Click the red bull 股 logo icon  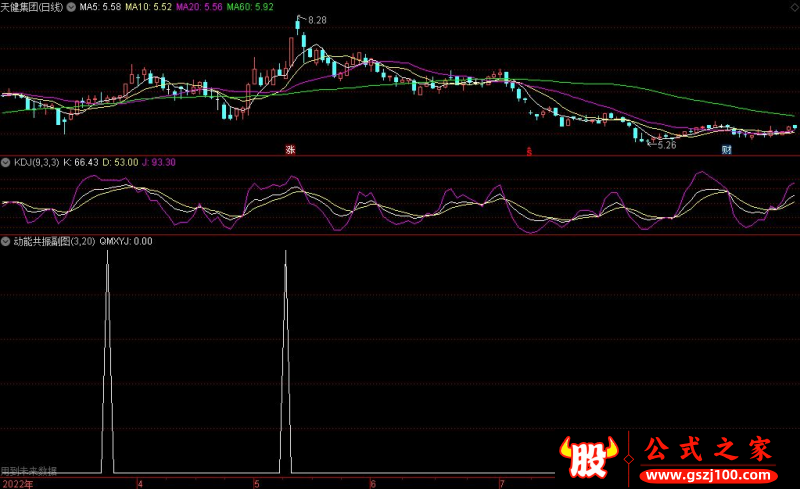[x=591, y=458]
